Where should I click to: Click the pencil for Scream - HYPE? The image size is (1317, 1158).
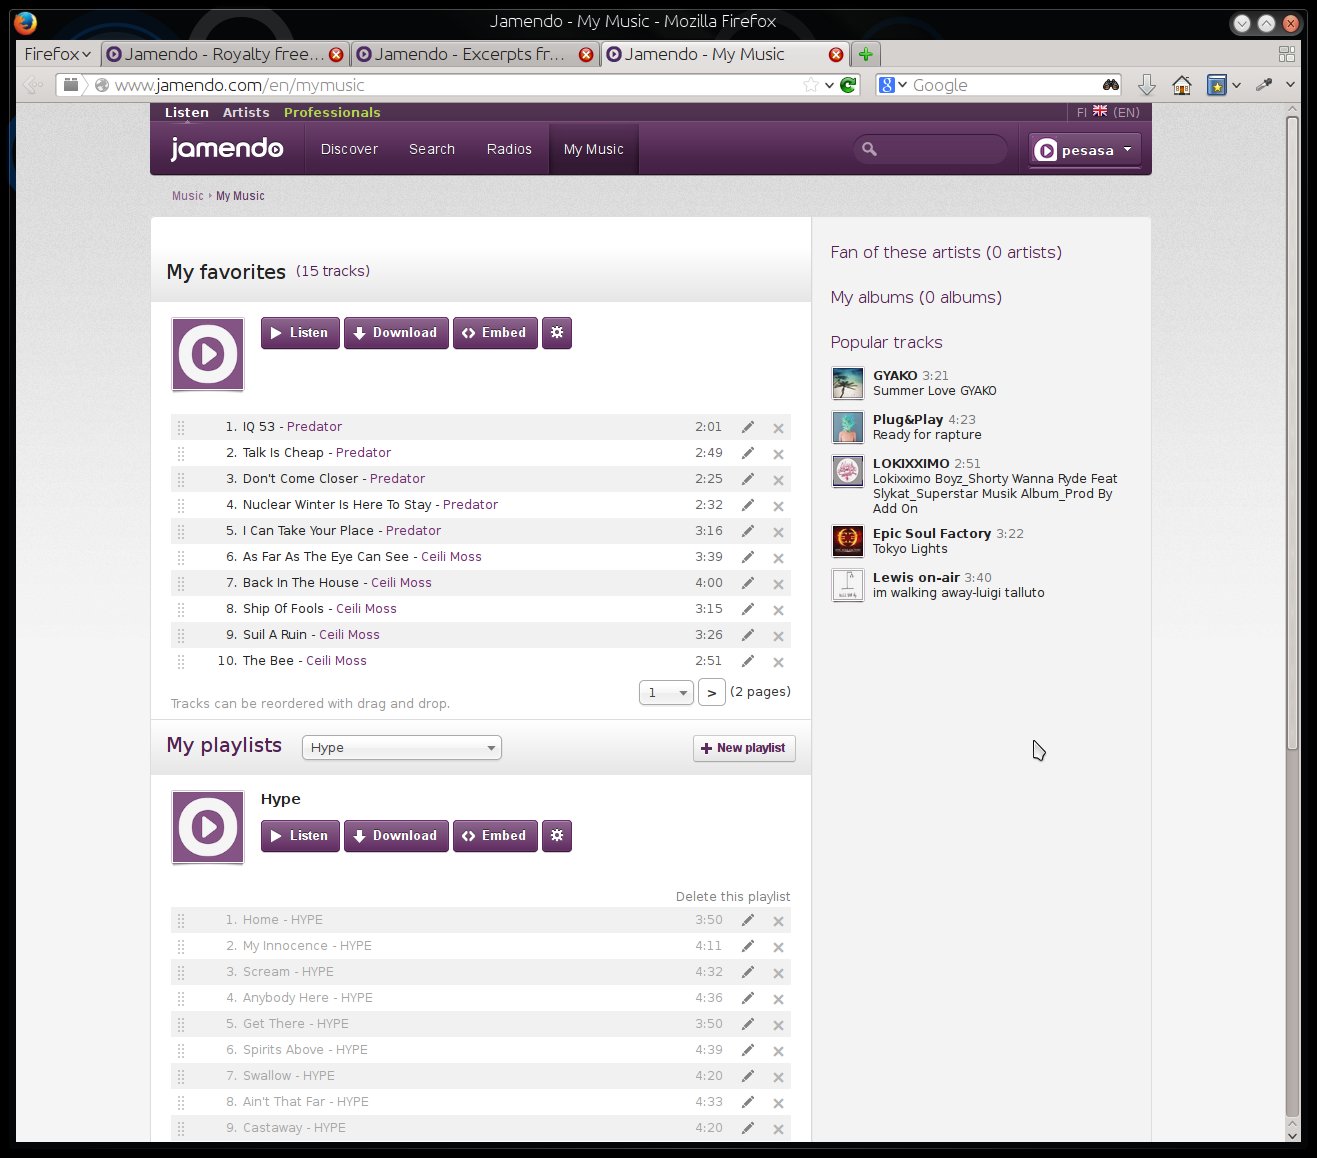click(x=747, y=972)
